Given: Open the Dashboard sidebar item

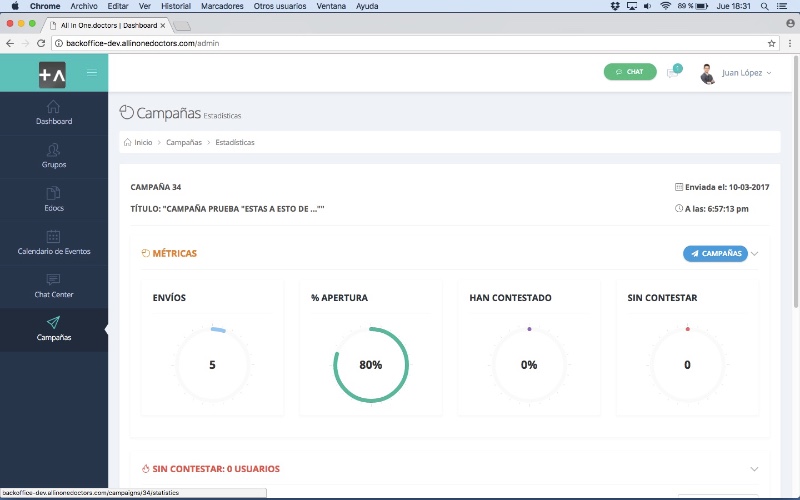Looking at the screenshot, I should click(54, 113).
